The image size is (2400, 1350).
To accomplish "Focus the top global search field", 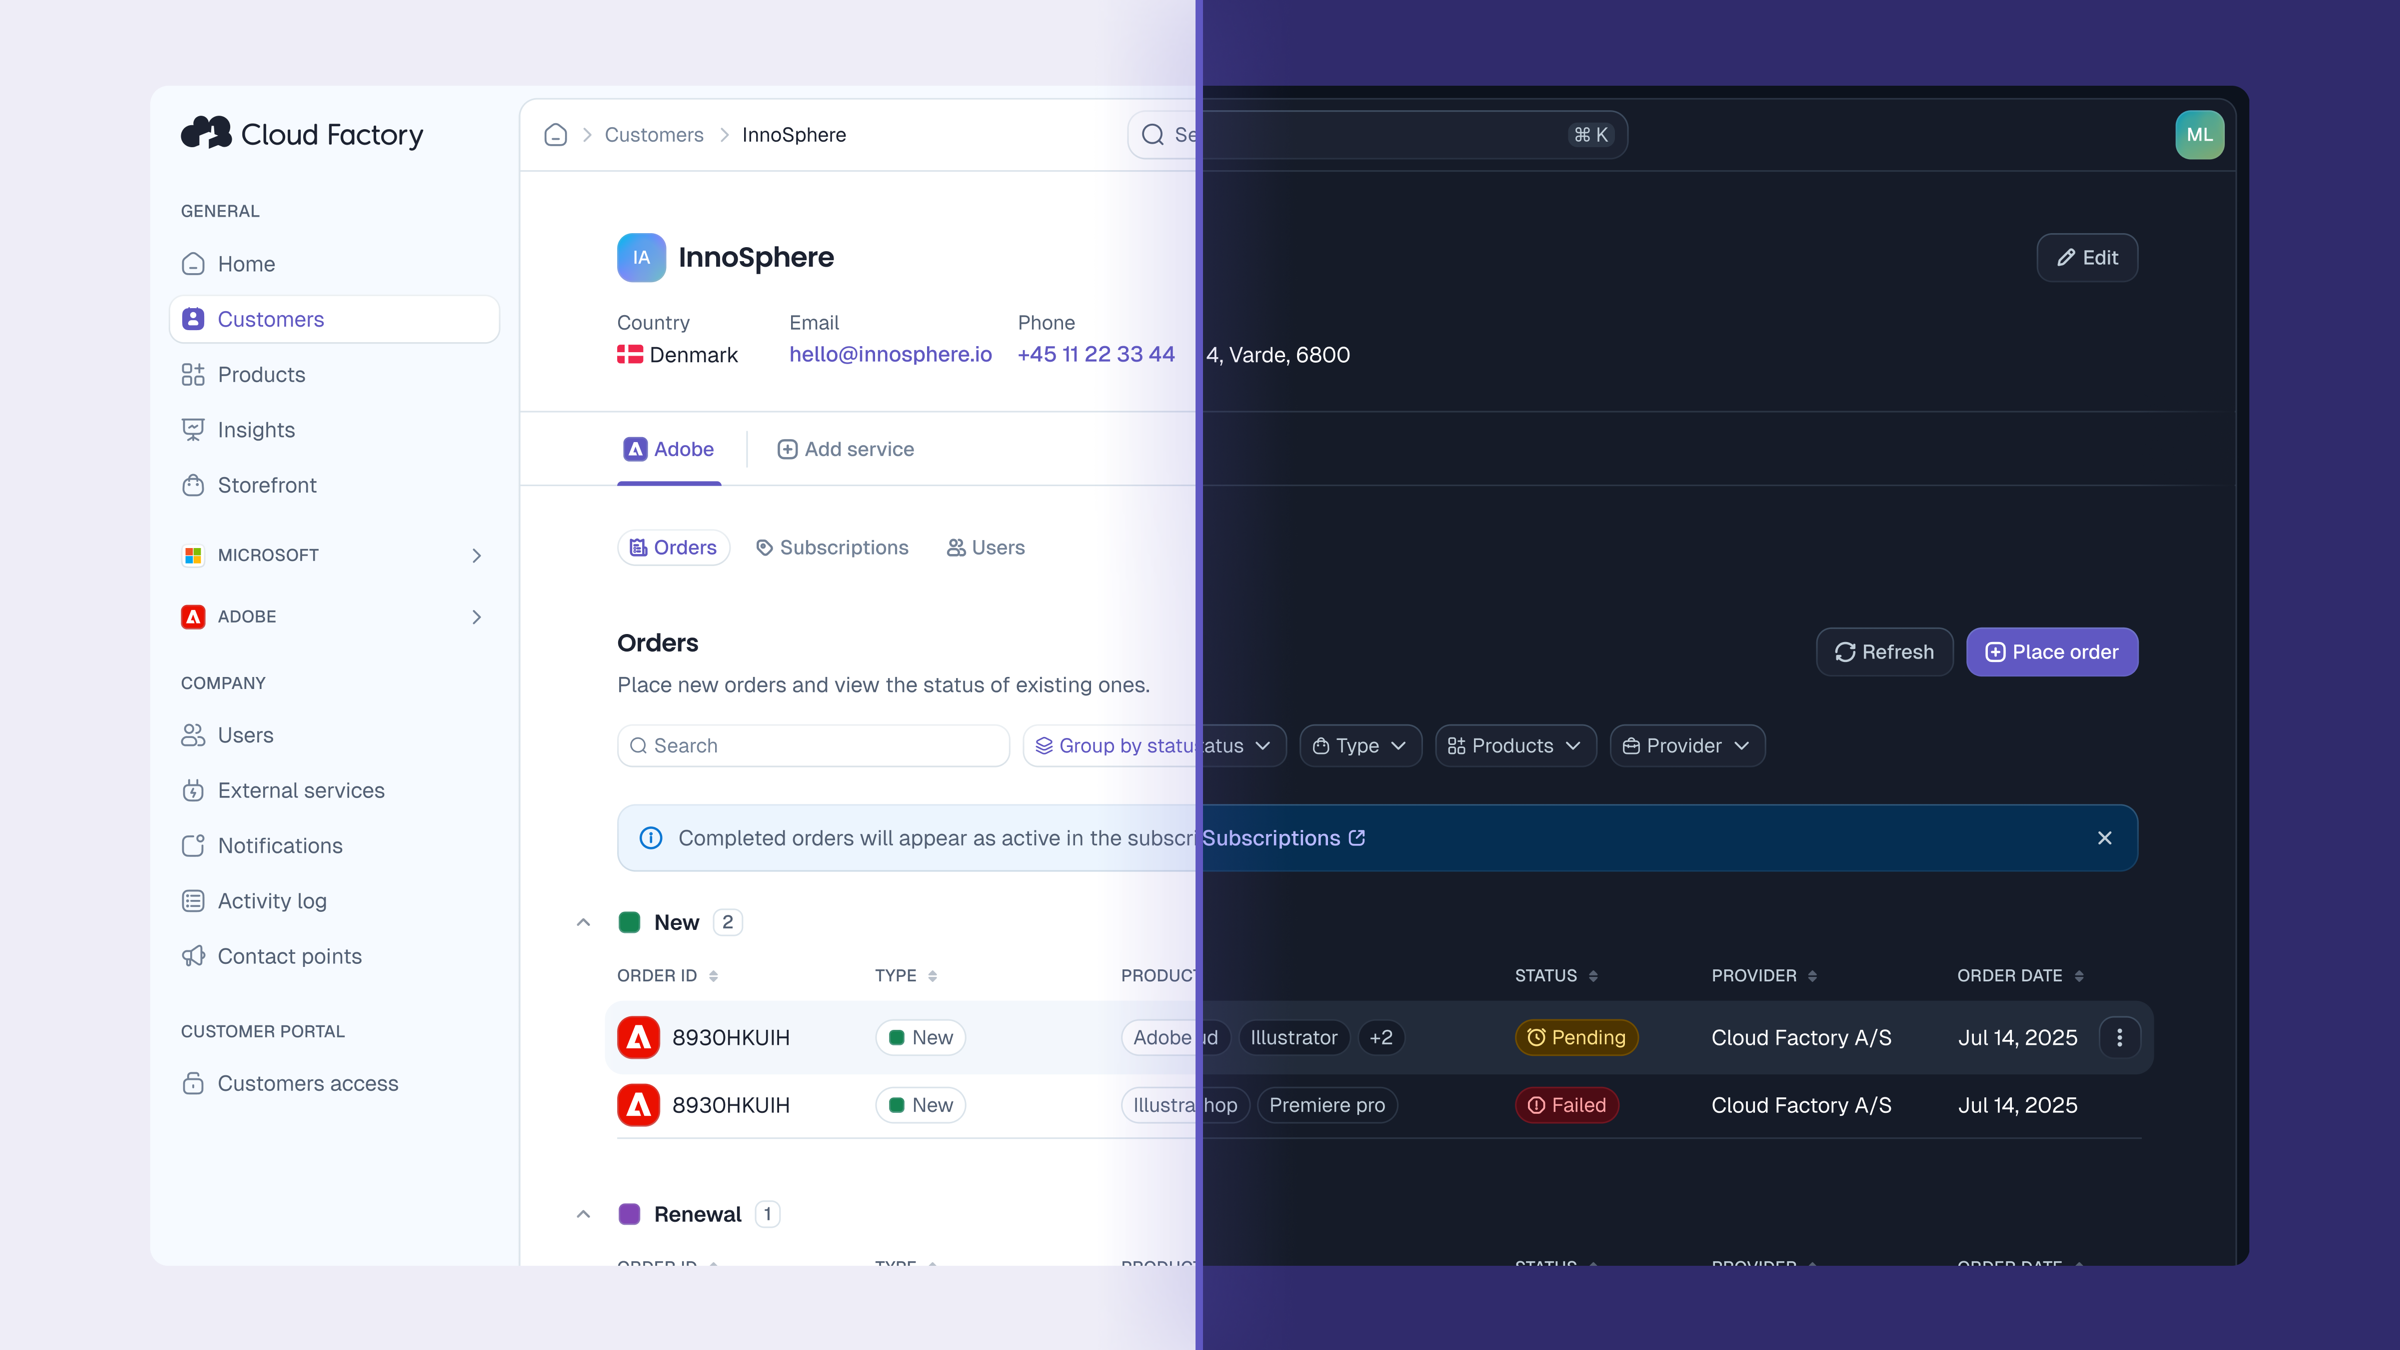I will (1377, 135).
